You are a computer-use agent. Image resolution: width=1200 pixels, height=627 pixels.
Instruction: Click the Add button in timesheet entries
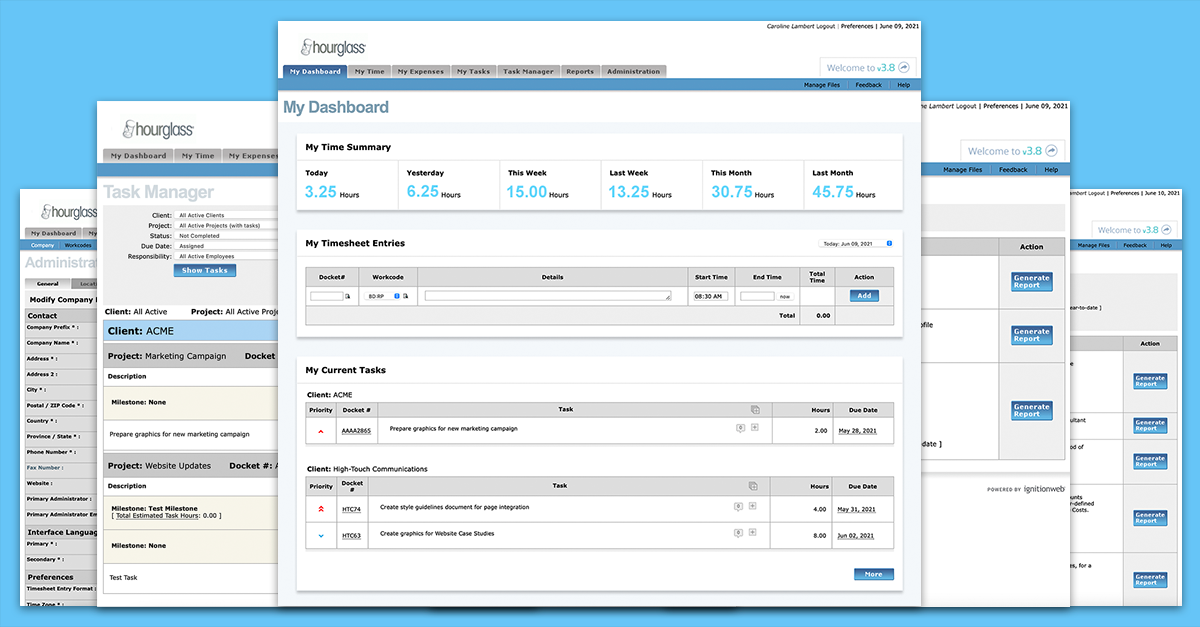pyautogui.click(x=864, y=296)
